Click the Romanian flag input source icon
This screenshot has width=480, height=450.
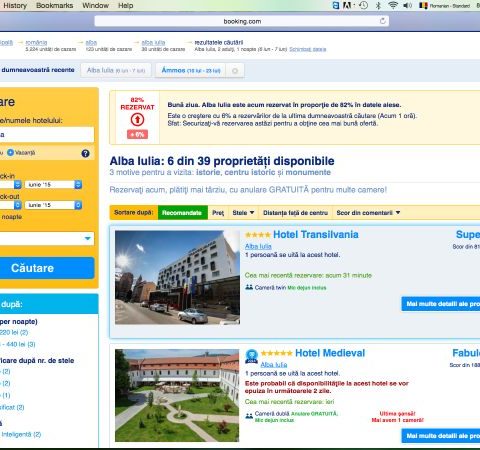[423, 5]
